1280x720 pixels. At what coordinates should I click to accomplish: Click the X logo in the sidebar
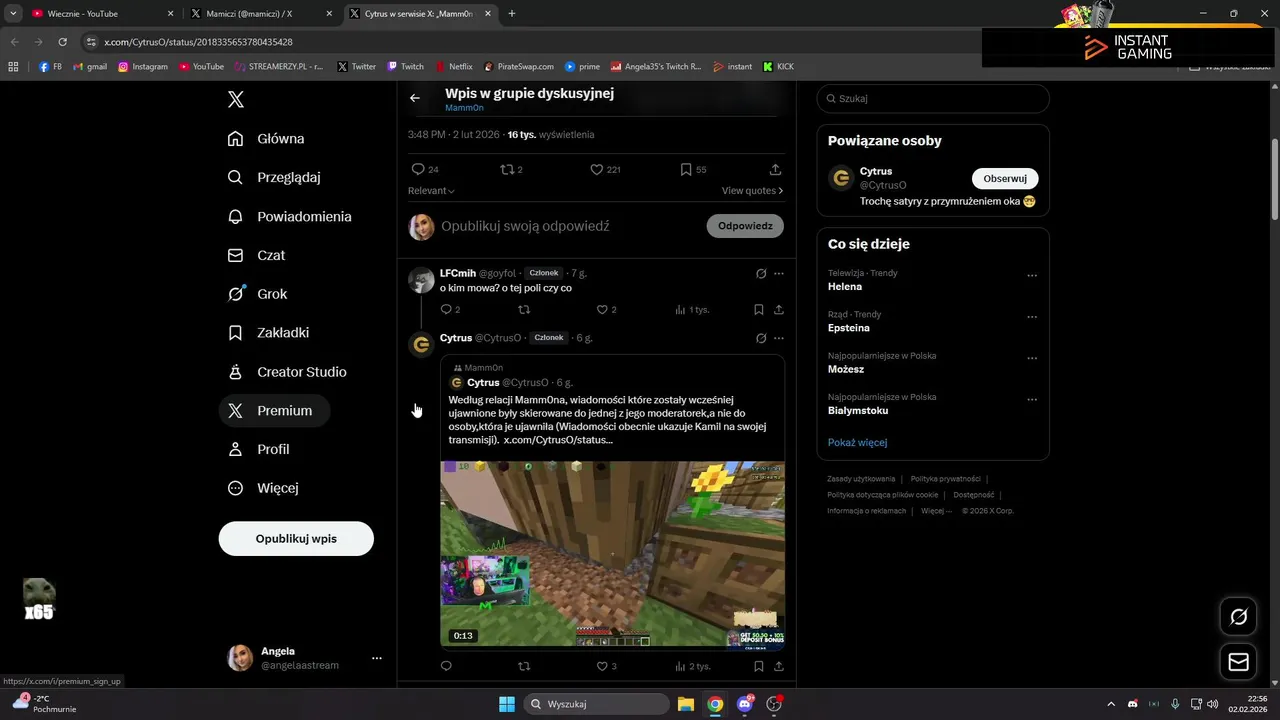point(235,99)
